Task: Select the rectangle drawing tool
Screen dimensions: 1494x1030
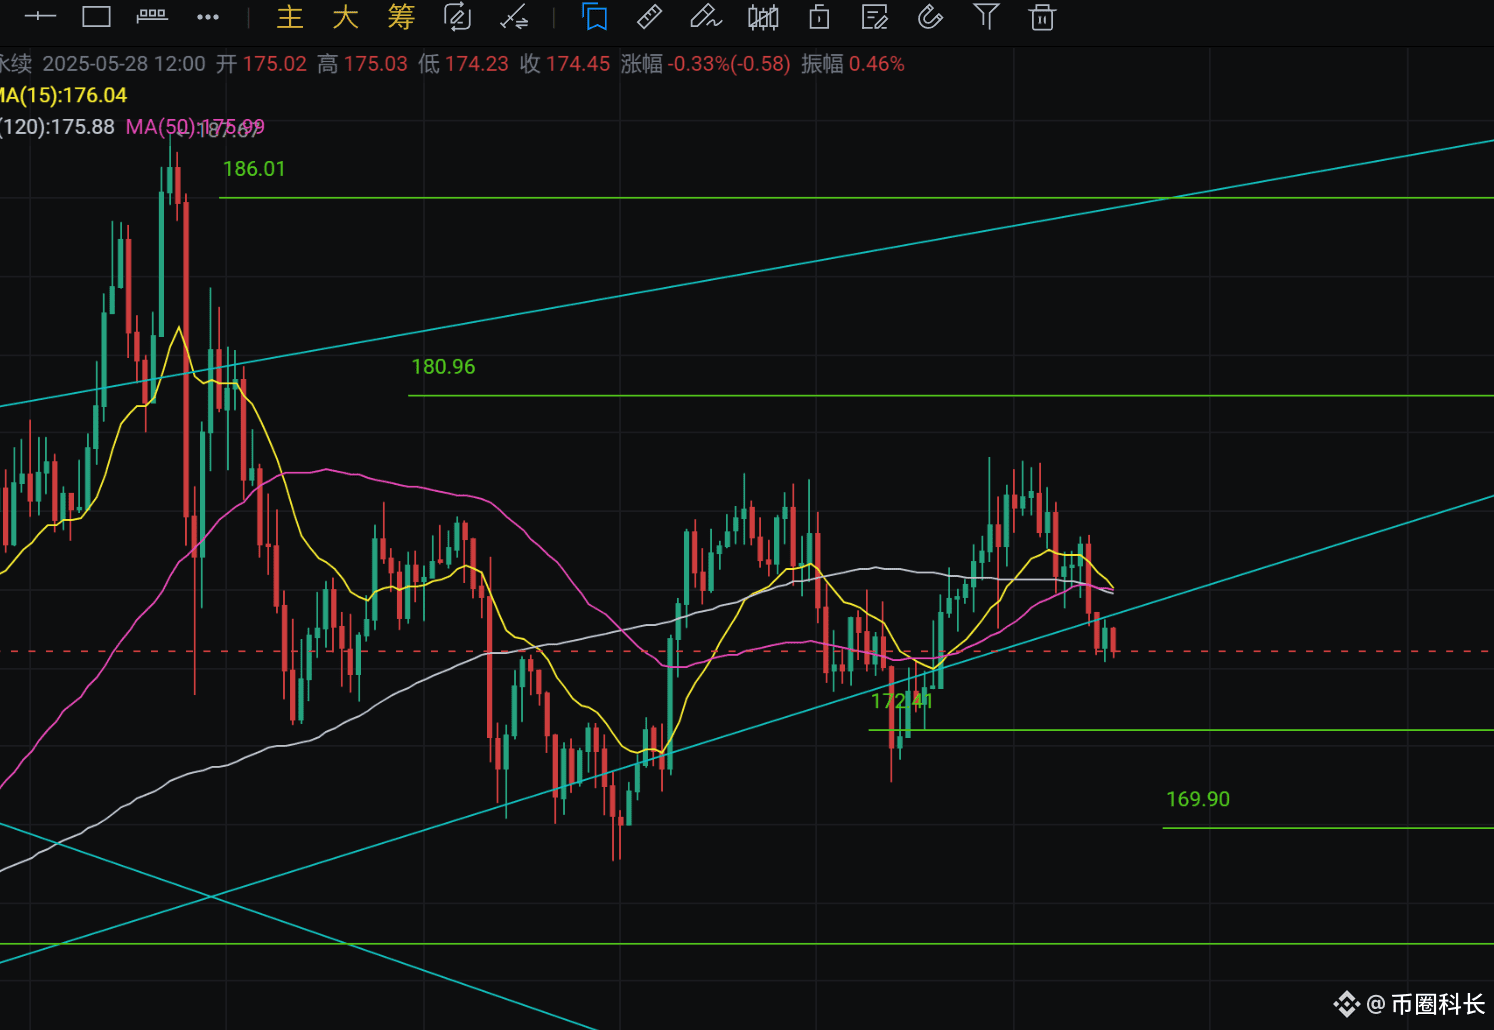Action: click(x=96, y=16)
